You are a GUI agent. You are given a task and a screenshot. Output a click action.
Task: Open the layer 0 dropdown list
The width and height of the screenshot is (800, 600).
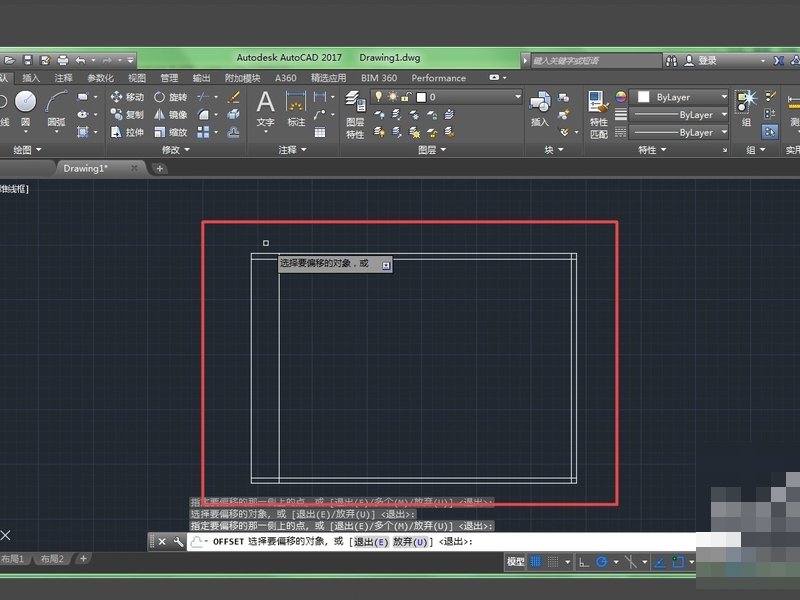tap(517, 96)
